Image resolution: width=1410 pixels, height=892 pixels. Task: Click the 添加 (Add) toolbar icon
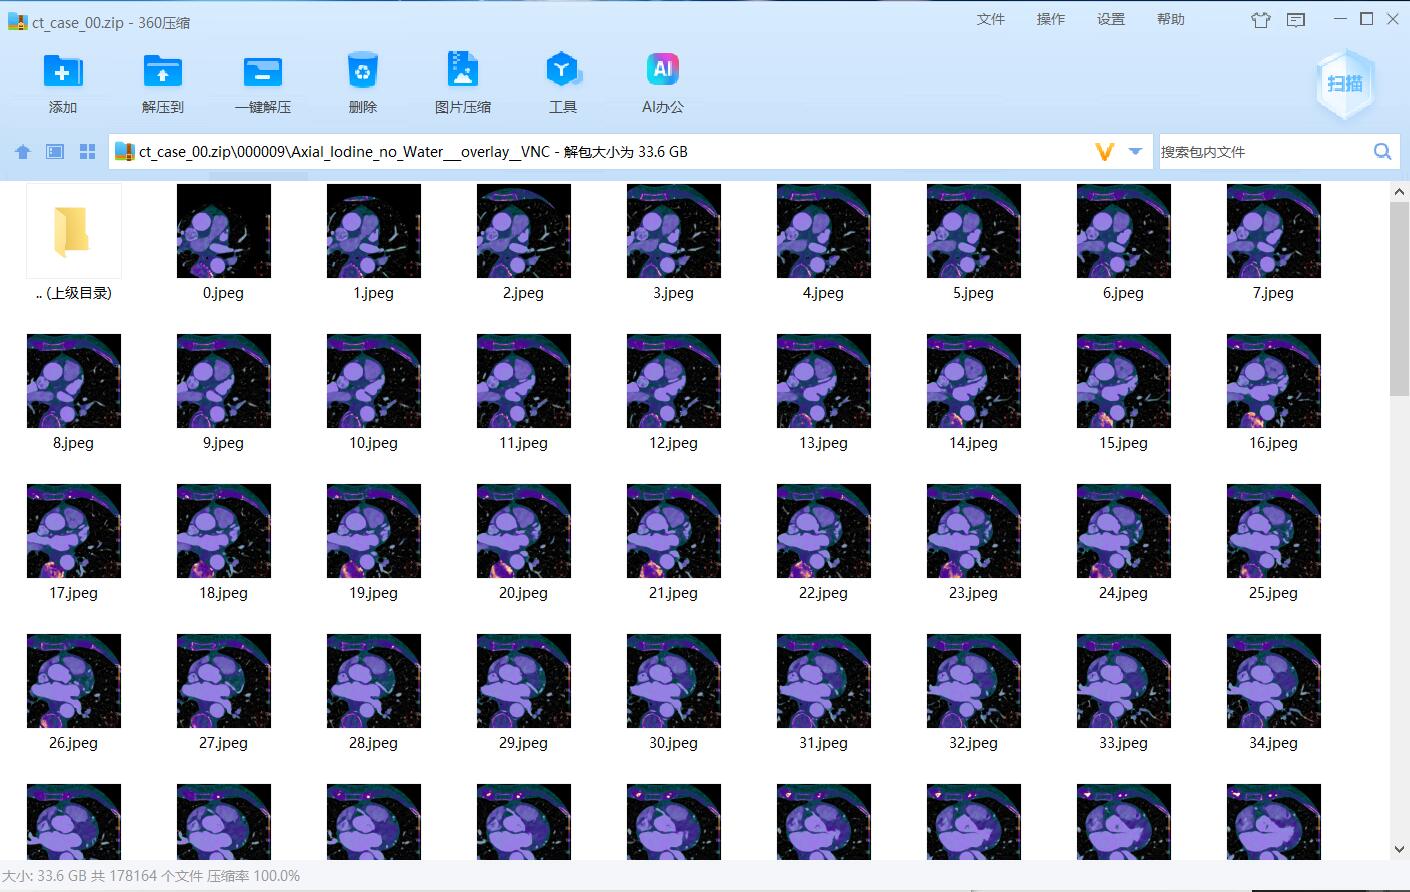tap(62, 72)
